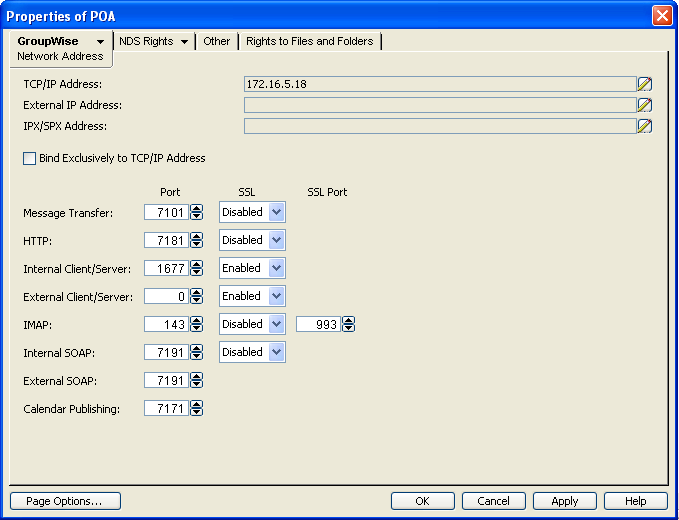Click the Internal Client/Server port field 1677
Viewport: 679px width, 520px height.
tap(167, 268)
